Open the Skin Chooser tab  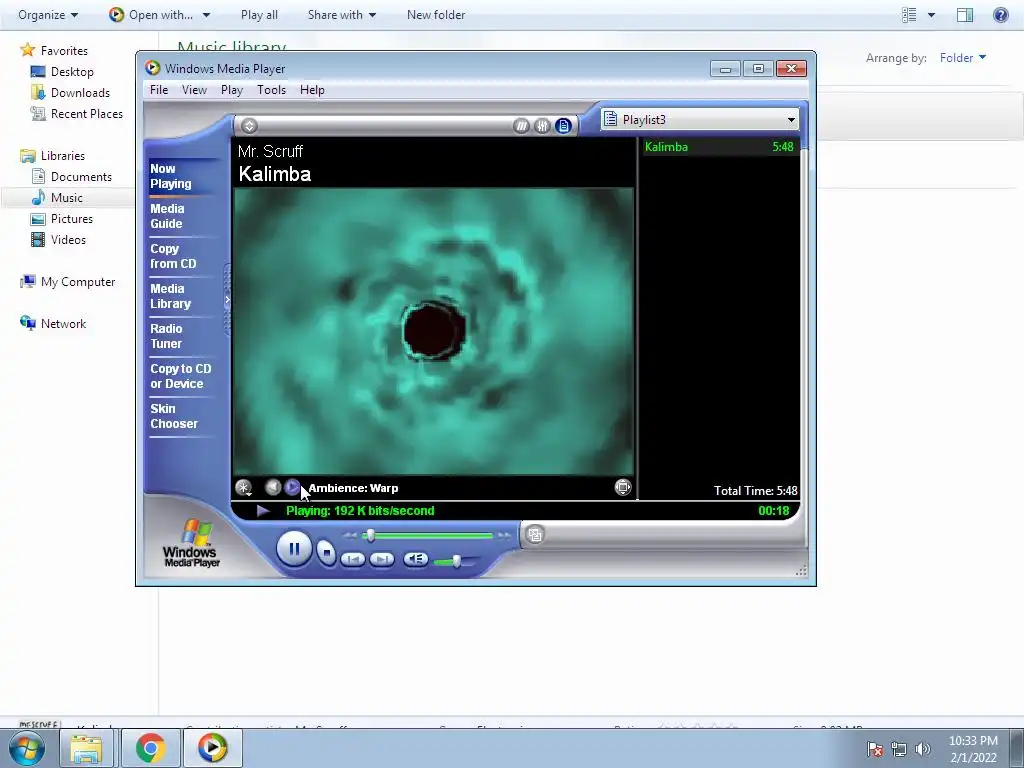click(174, 416)
